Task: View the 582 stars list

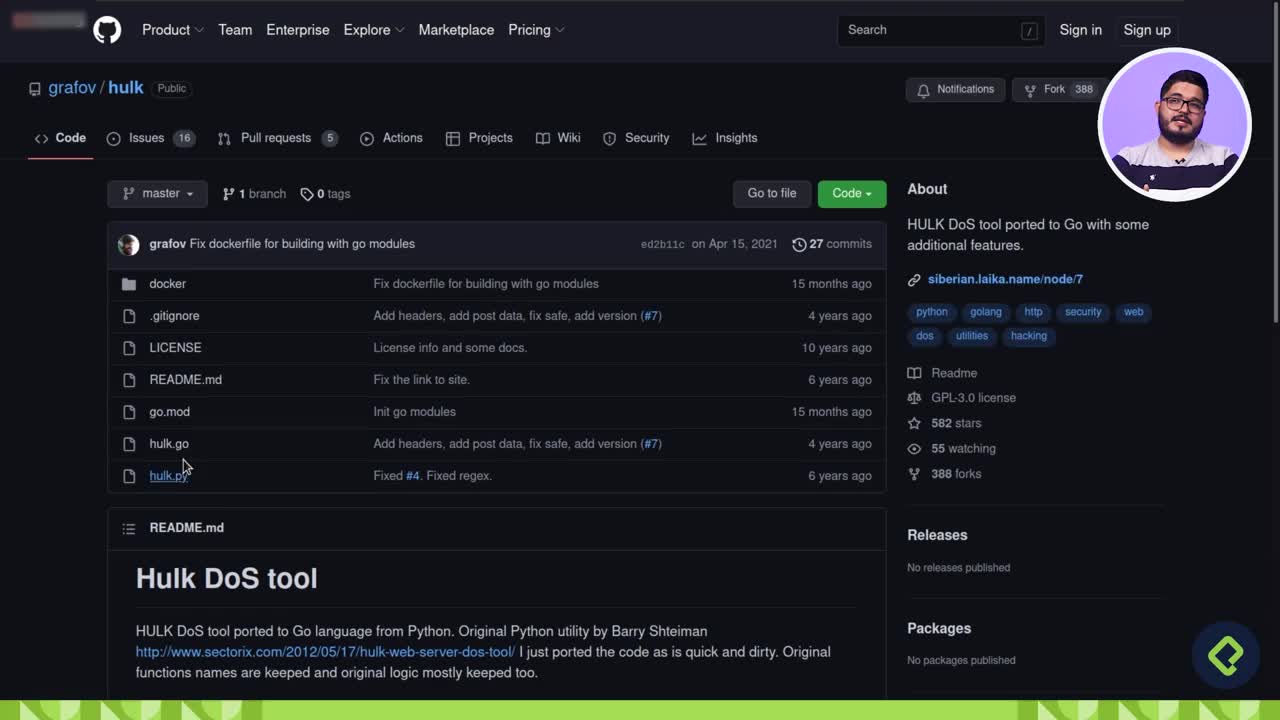Action: pos(944,423)
